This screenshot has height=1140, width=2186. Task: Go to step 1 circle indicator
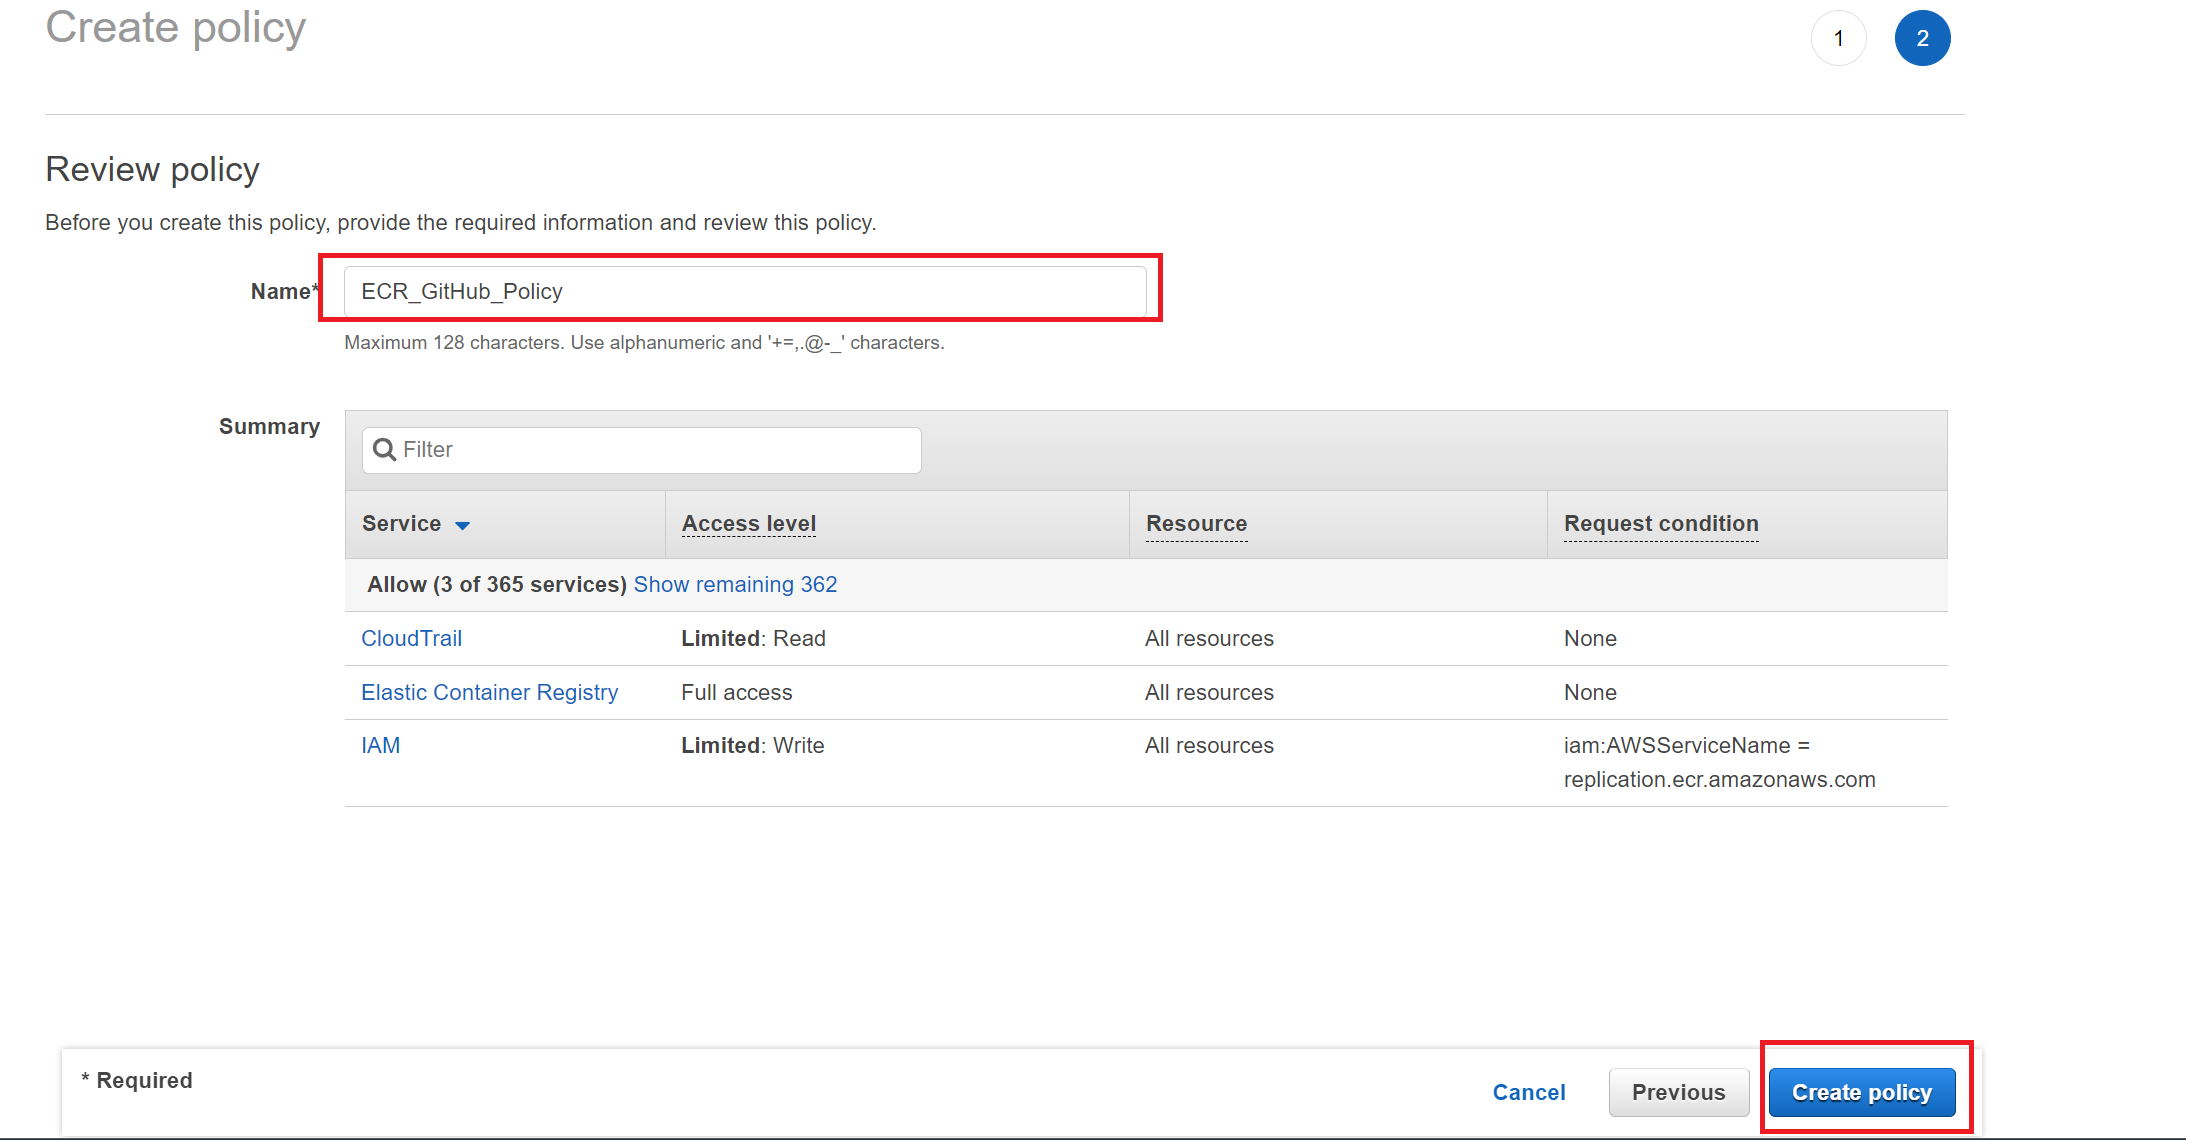click(x=1838, y=38)
